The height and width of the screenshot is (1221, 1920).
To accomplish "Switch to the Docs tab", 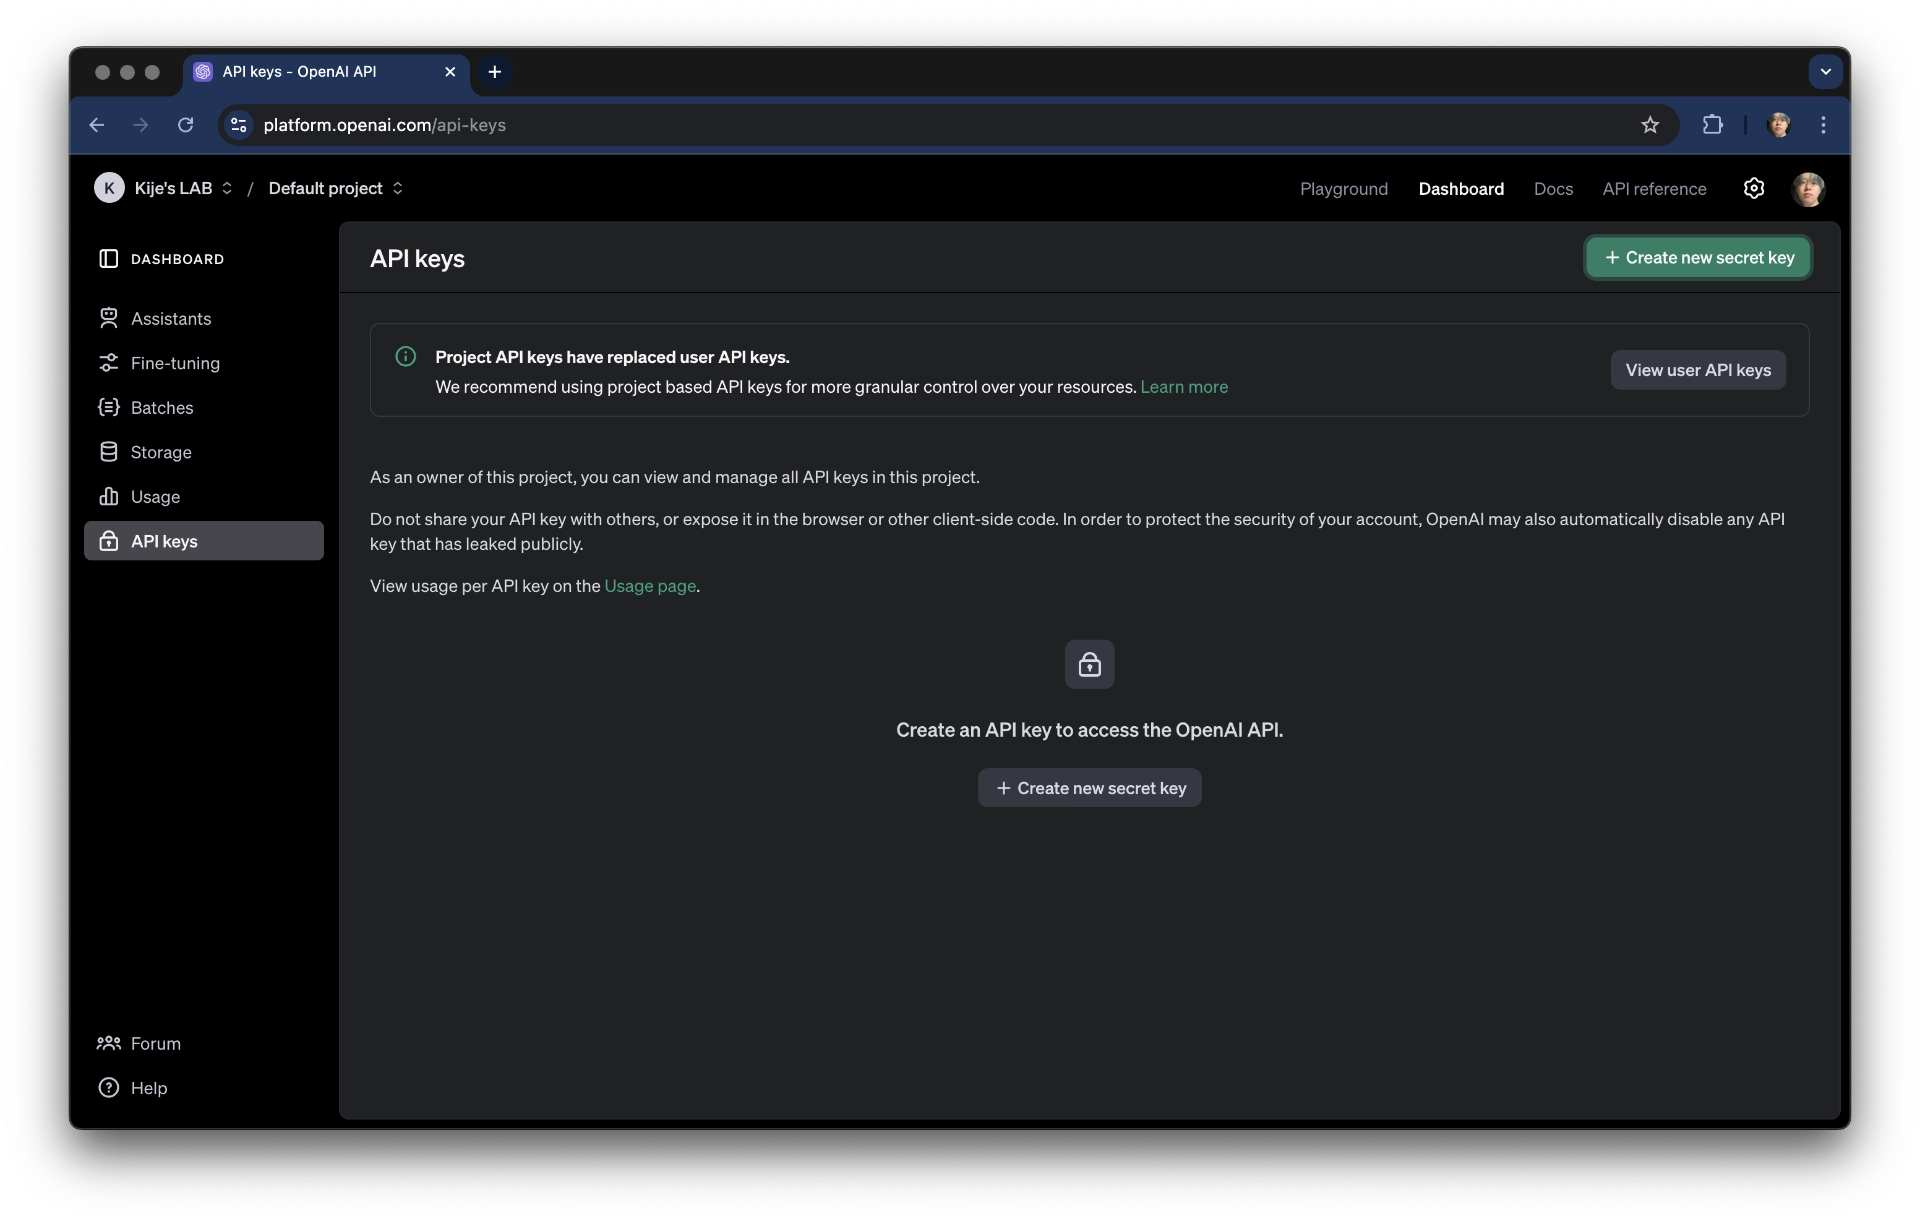I will point(1552,188).
